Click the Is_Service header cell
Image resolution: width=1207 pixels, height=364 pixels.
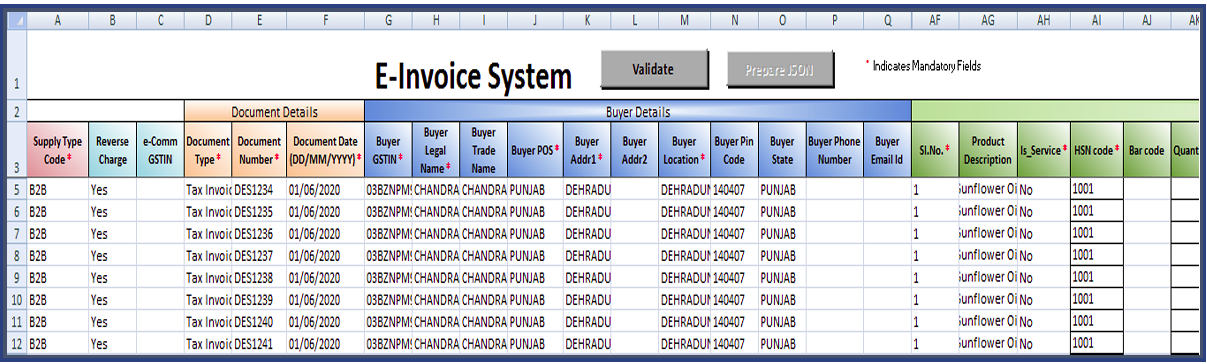tap(1043, 150)
